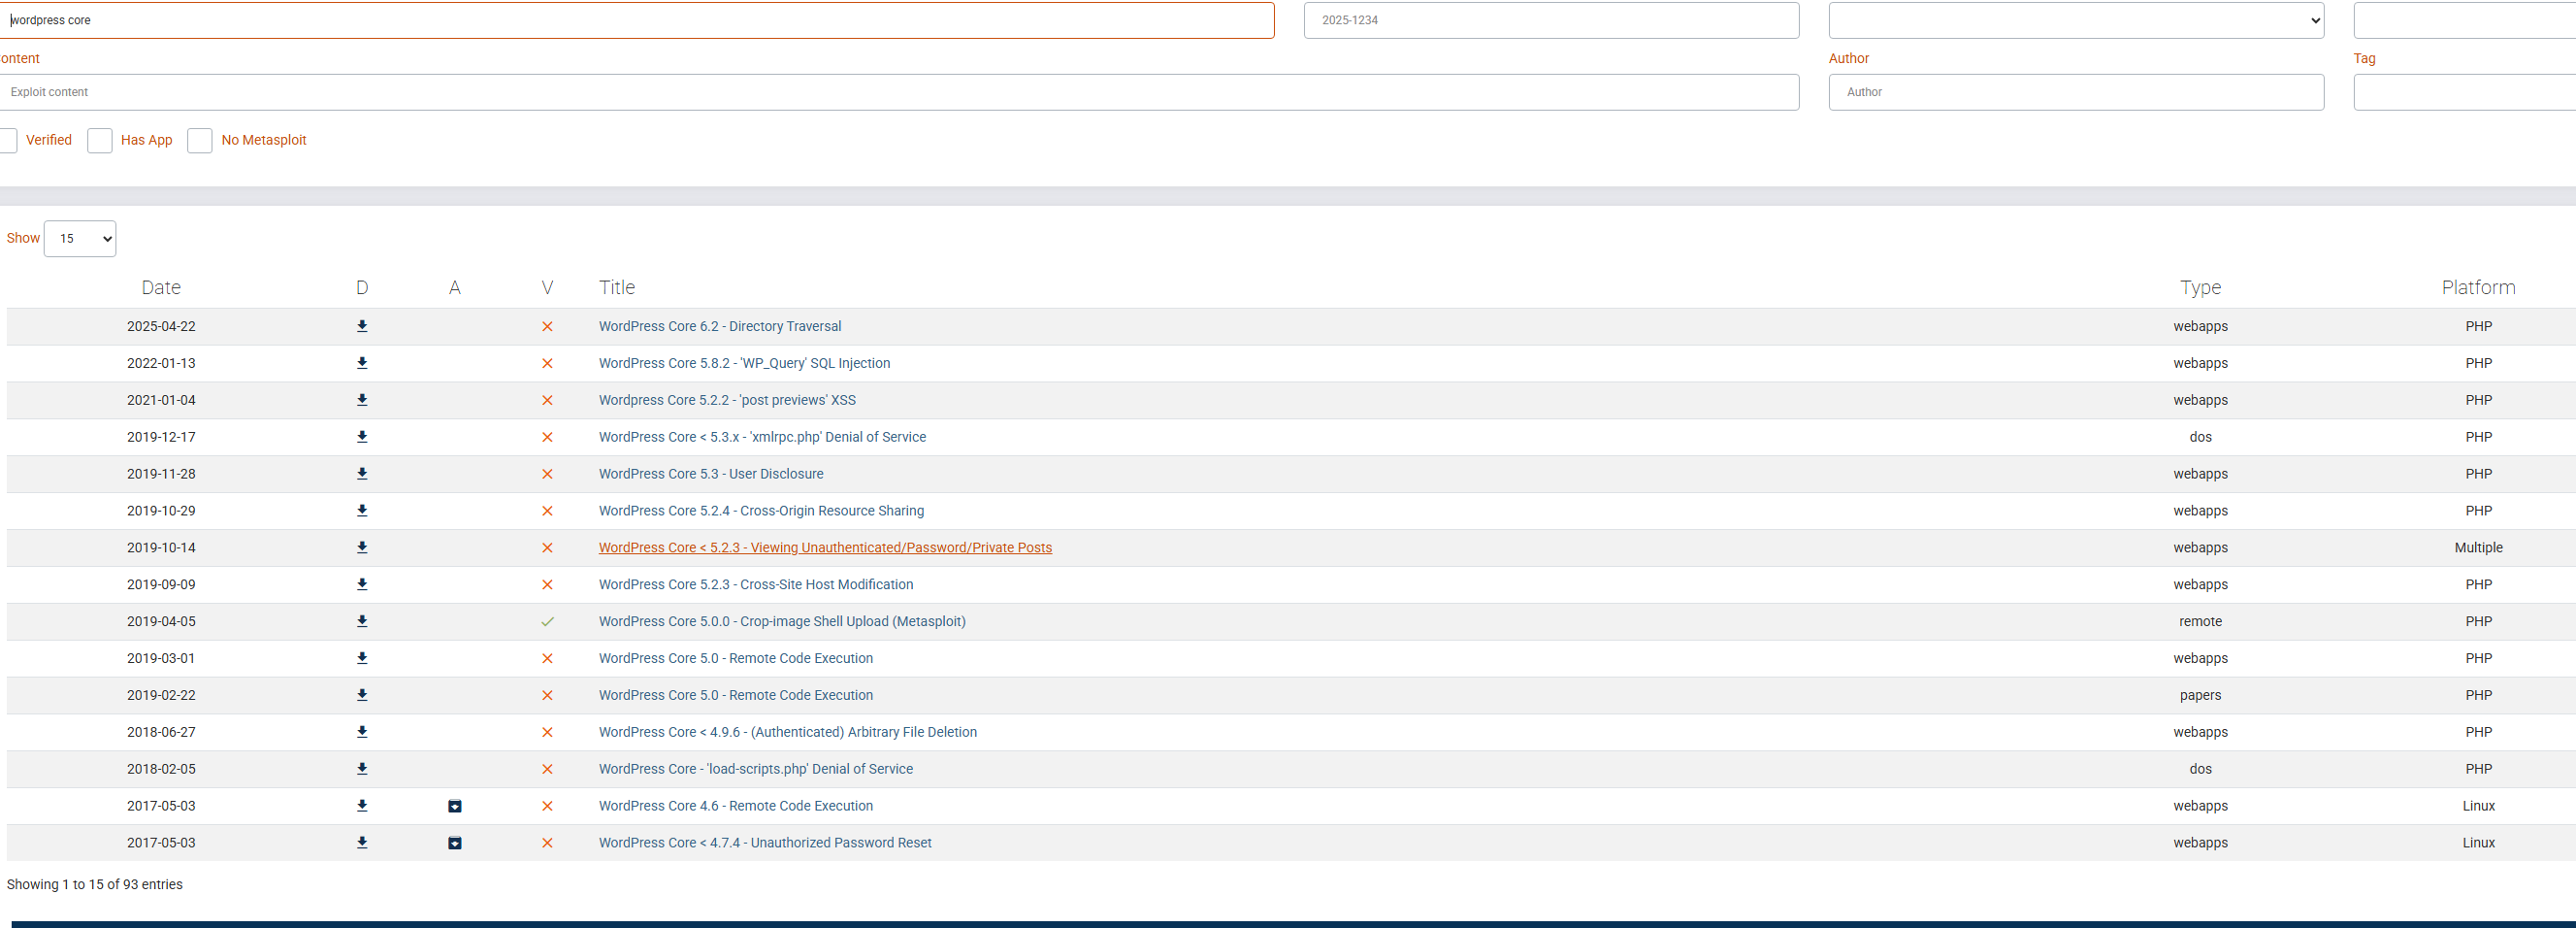2576x928 pixels.
Task: Open WordPress Core 5.8.2 WP_Query SQL Injection link
Action: pos(744,363)
